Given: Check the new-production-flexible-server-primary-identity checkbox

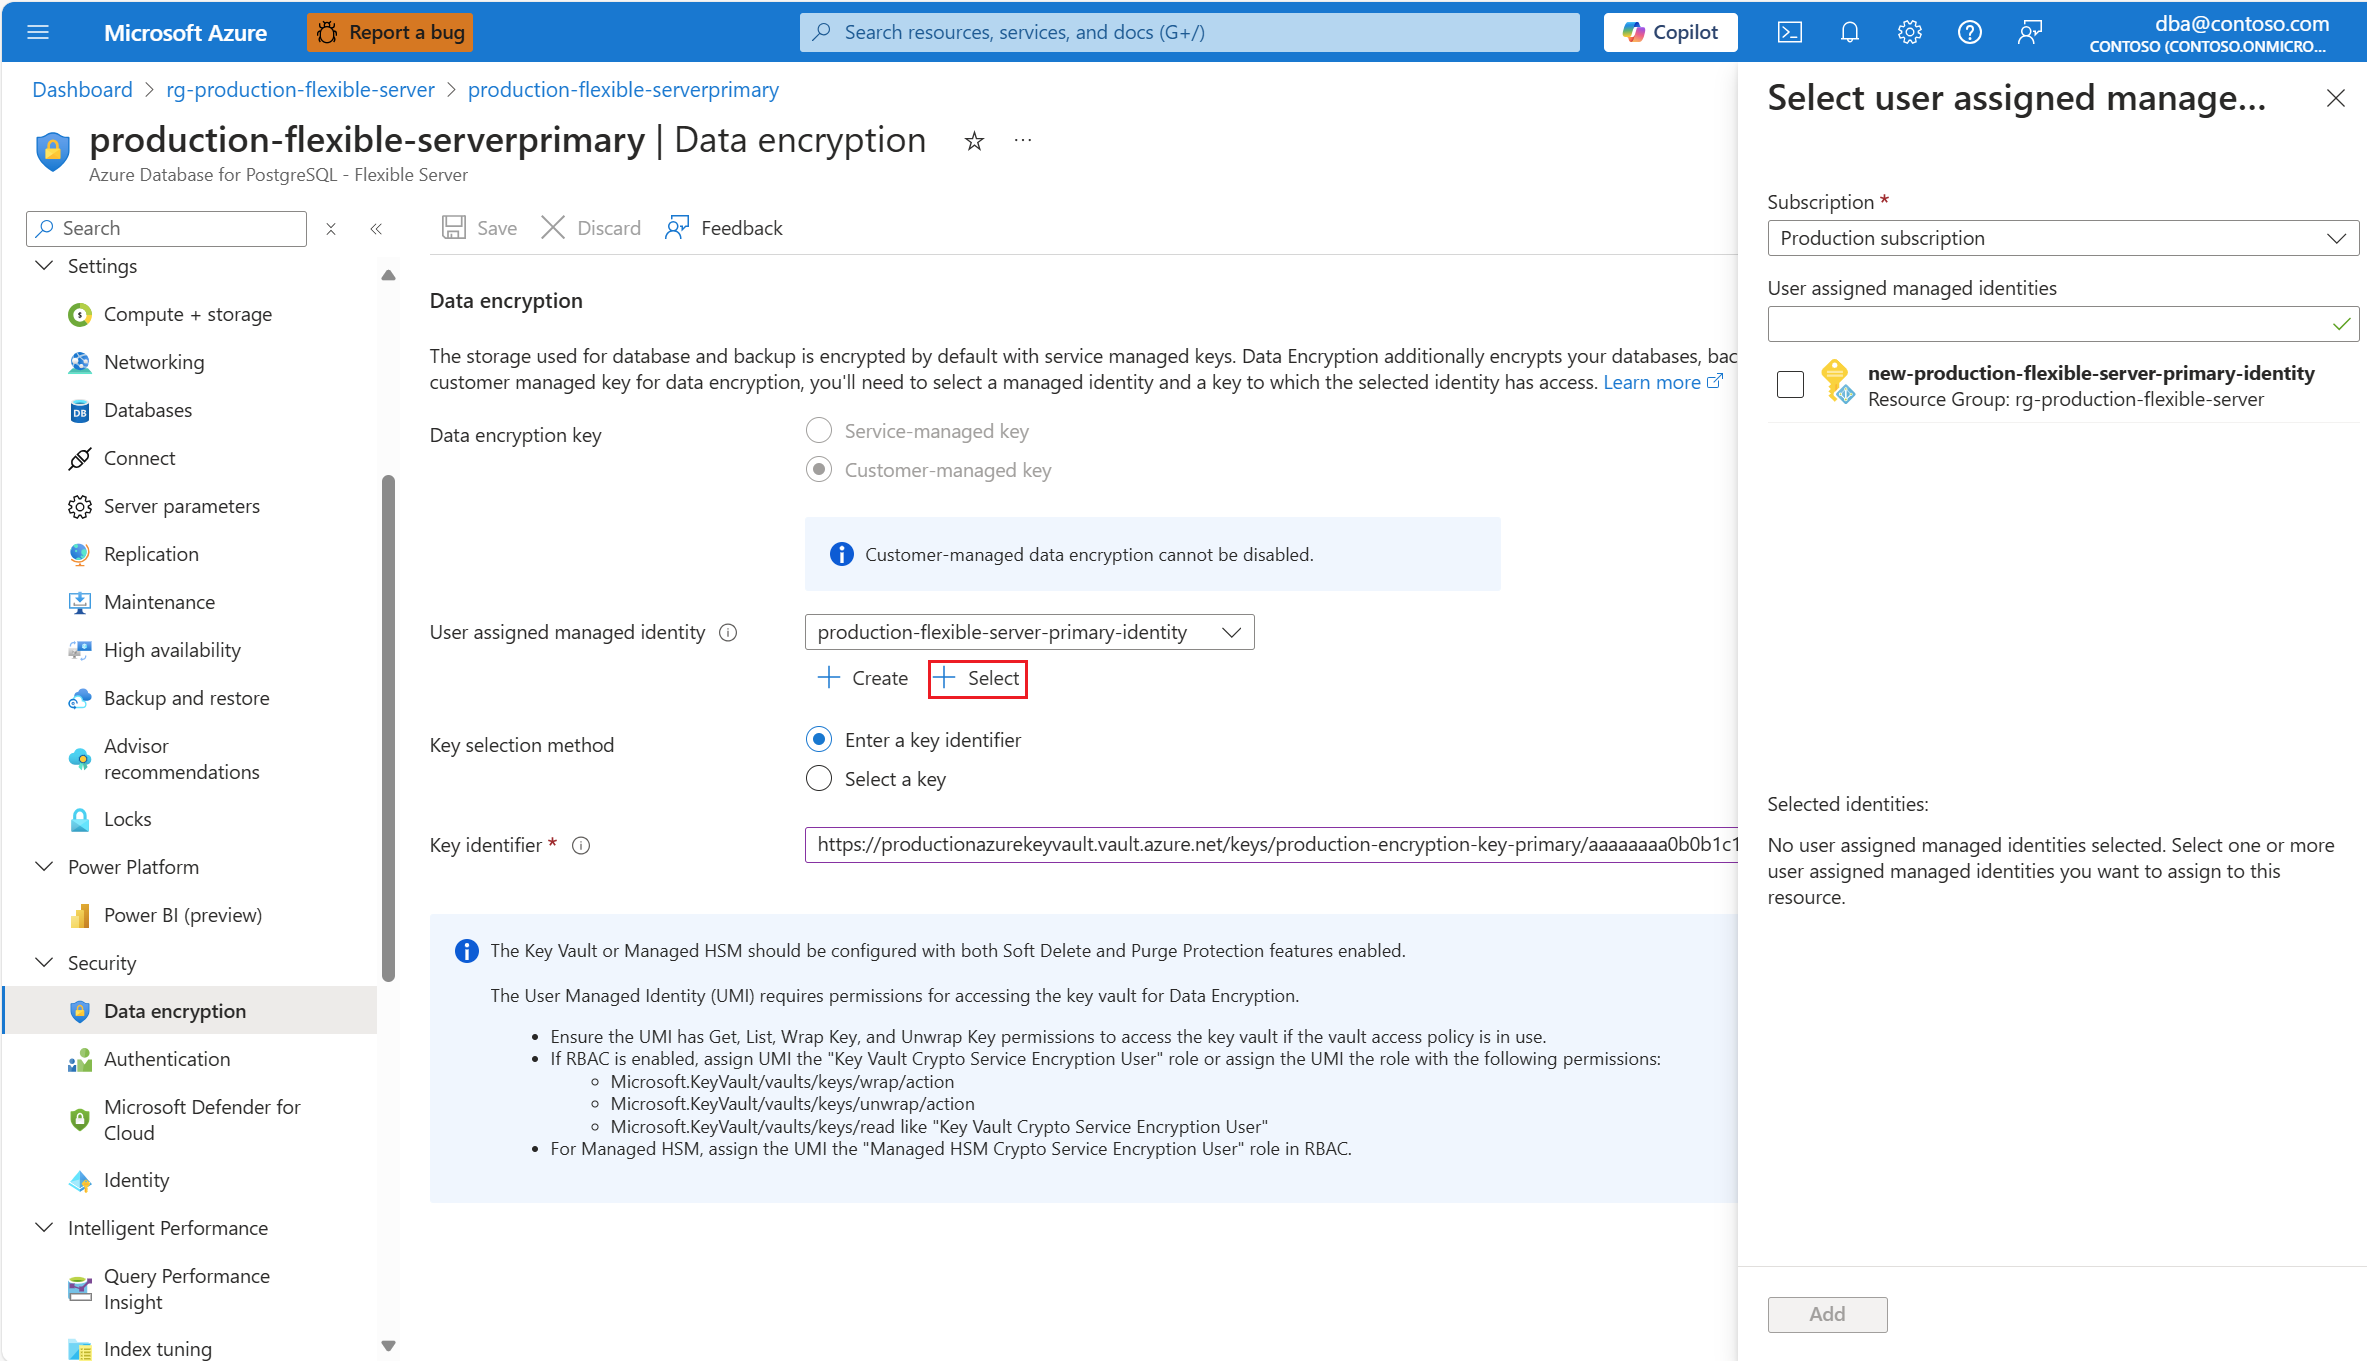Looking at the screenshot, I should [1790, 385].
